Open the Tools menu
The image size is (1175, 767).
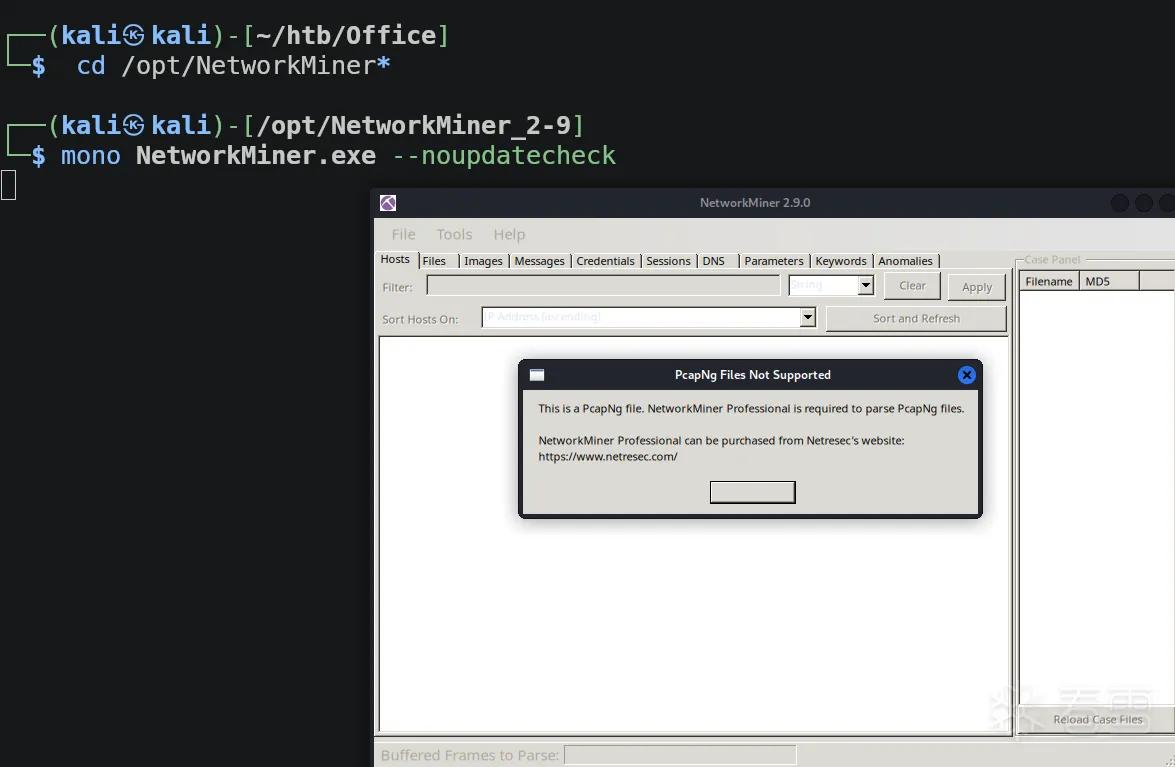[454, 234]
